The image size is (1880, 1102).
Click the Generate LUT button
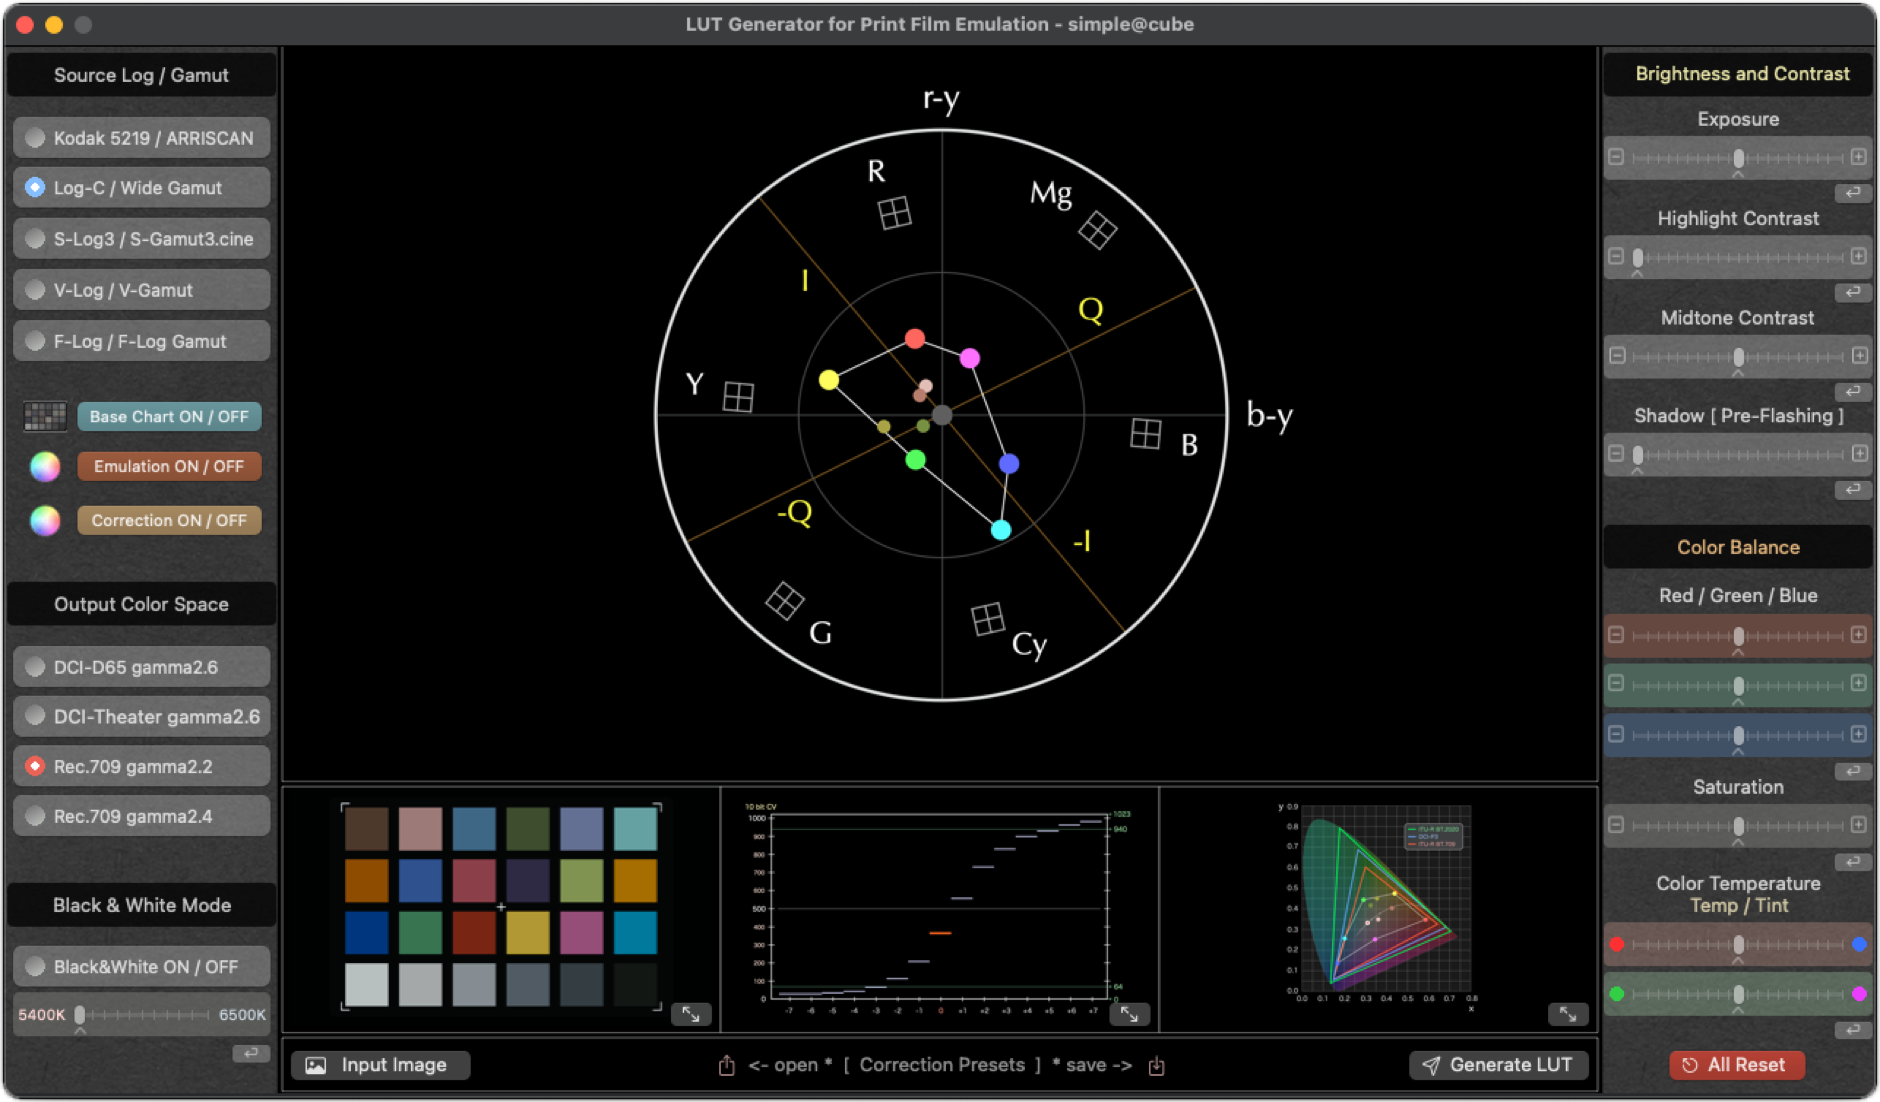[1497, 1064]
